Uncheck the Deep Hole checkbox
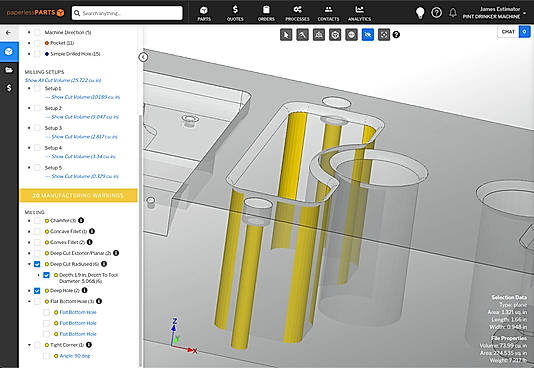This screenshot has height=368, width=534. point(37,291)
